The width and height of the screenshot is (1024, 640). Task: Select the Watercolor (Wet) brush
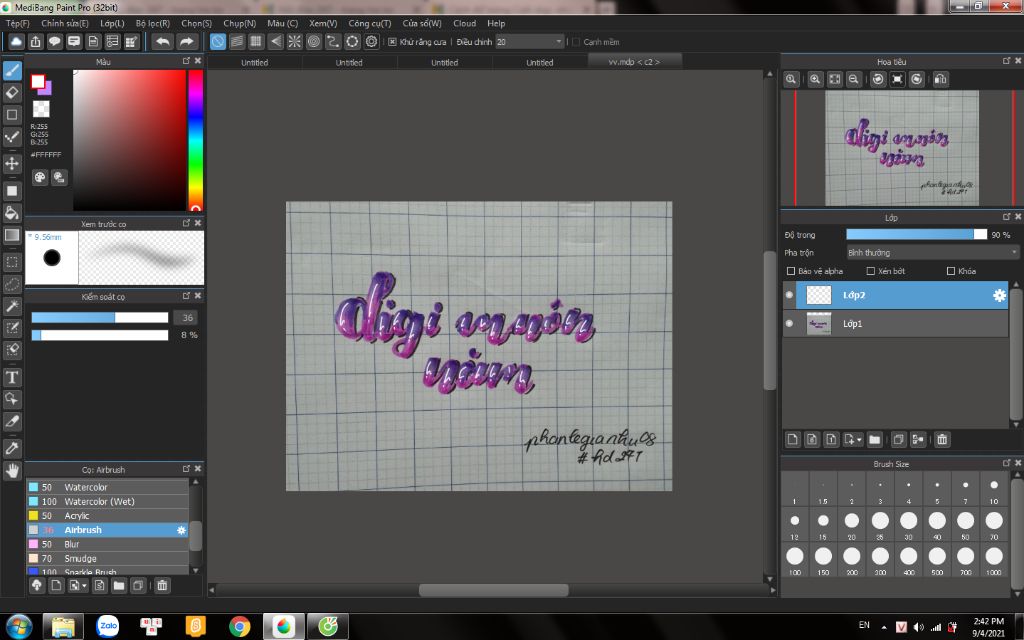click(99, 501)
